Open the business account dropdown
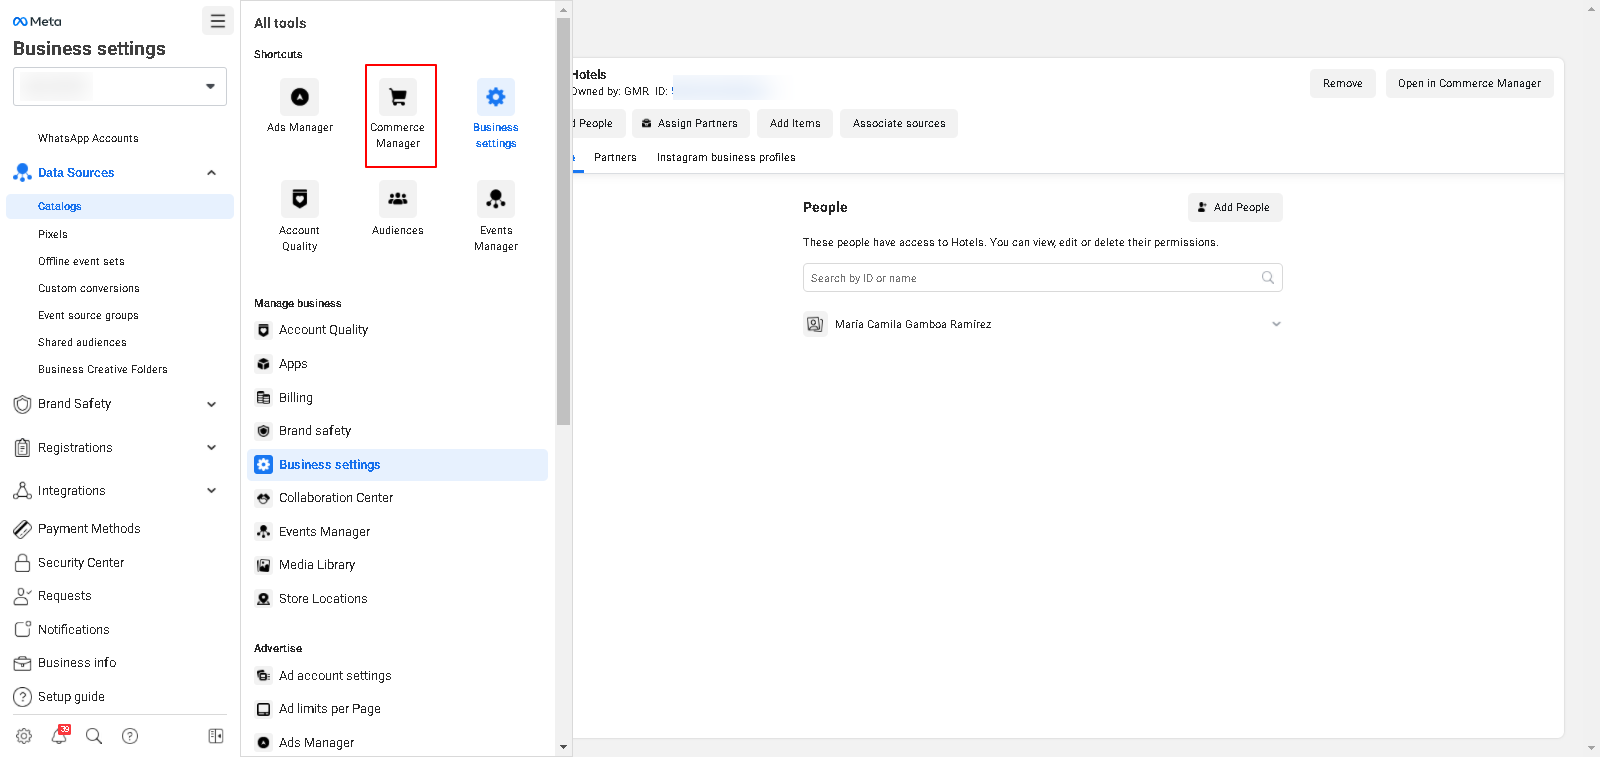Screen dimensions: 1600x757 (x=120, y=86)
